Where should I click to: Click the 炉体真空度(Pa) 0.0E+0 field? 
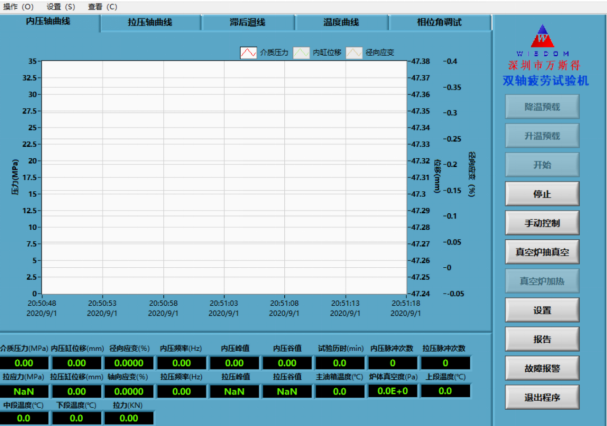pos(393,391)
